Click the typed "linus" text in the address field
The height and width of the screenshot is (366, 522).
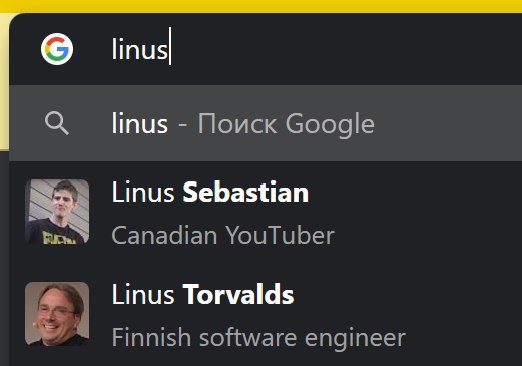140,49
